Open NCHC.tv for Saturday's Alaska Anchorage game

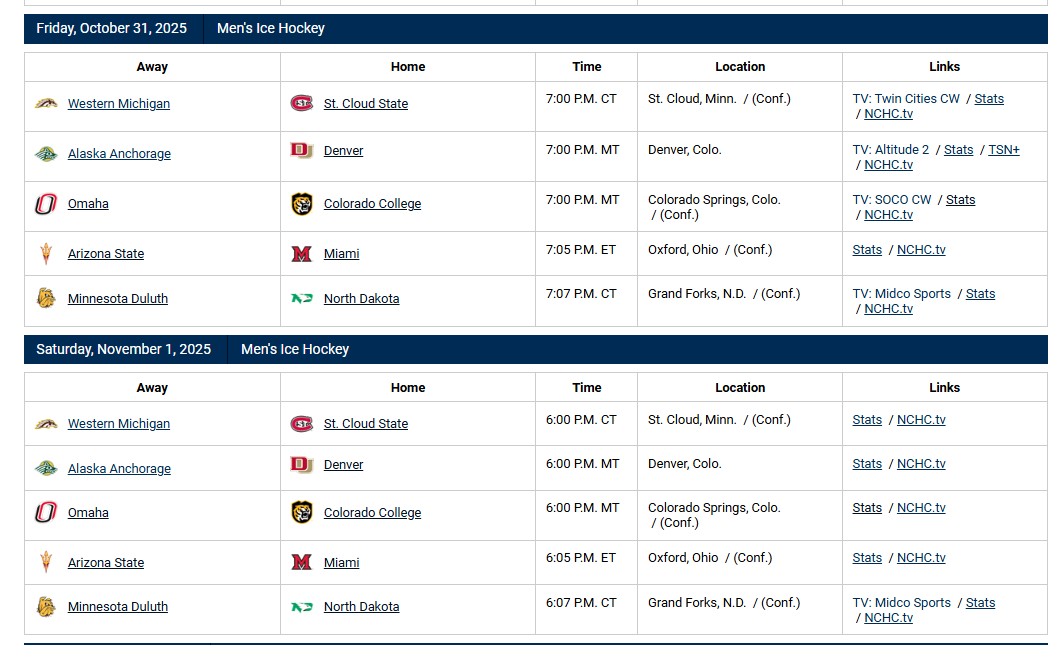pos(921,464)
